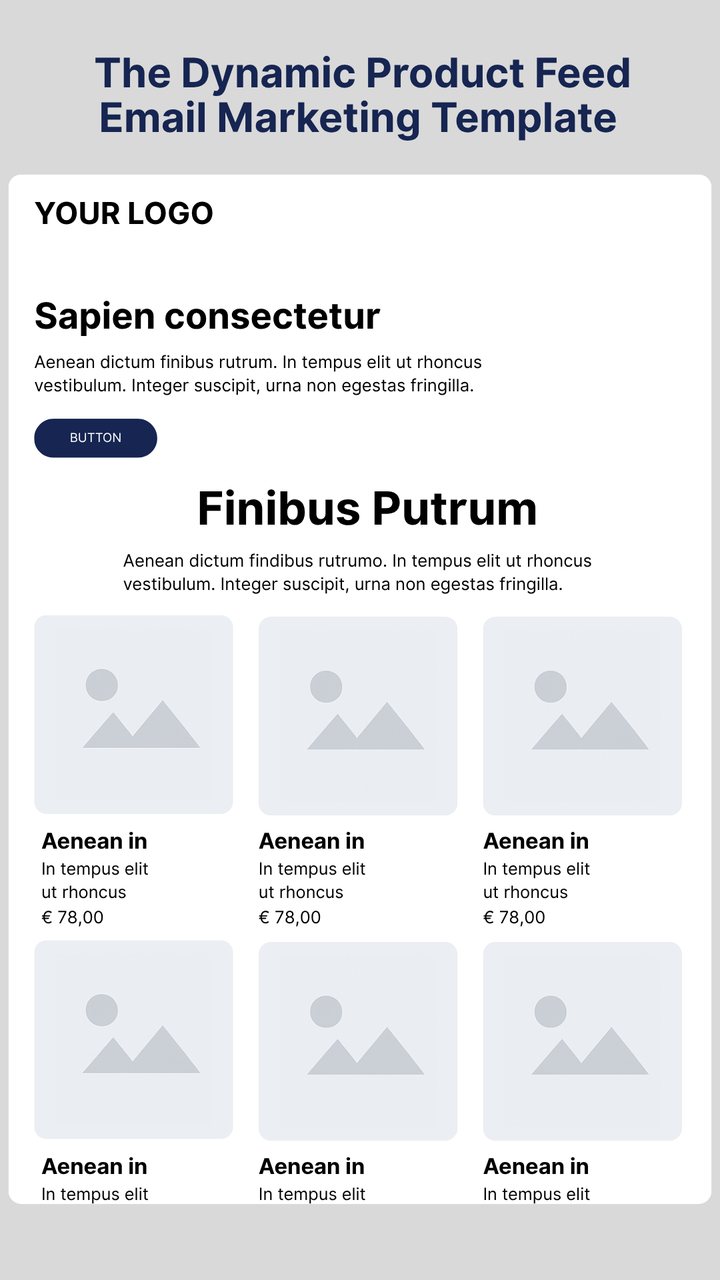This screenshot has height=1280, width=720.
Task: Open the middle 'Aenean in' product link
Action: point(311,841)
